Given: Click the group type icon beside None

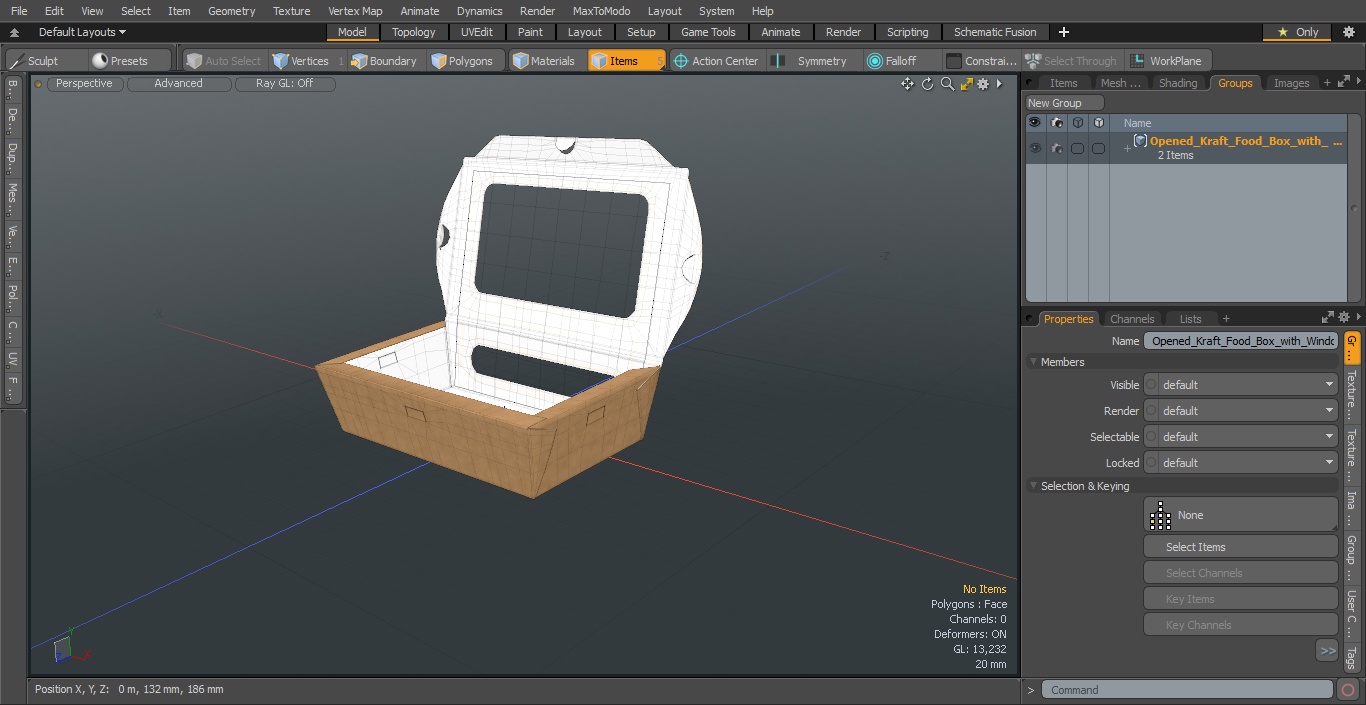Looking at the screenshot, I should point(1160,515).
